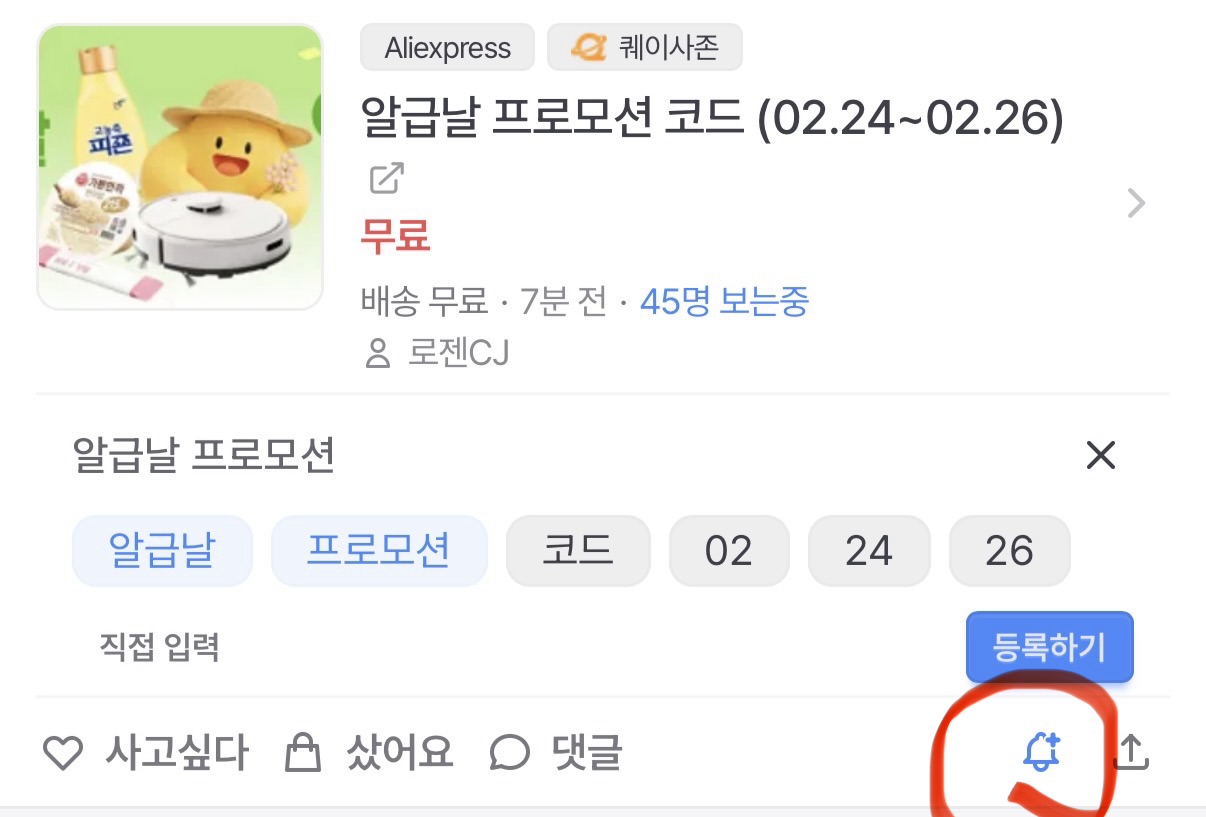Select the 02 keyword chip
Image resolution: width=1206 pixels, height=817 pixels.
point(728,550)
